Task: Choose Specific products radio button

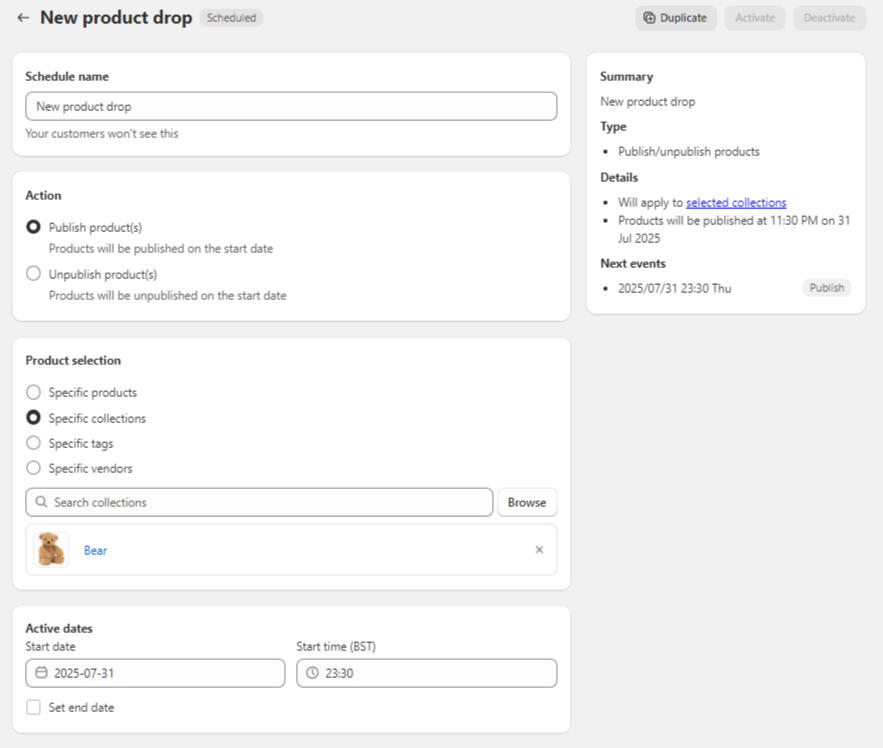Action: pyautogui.click(x=34, y=393)
